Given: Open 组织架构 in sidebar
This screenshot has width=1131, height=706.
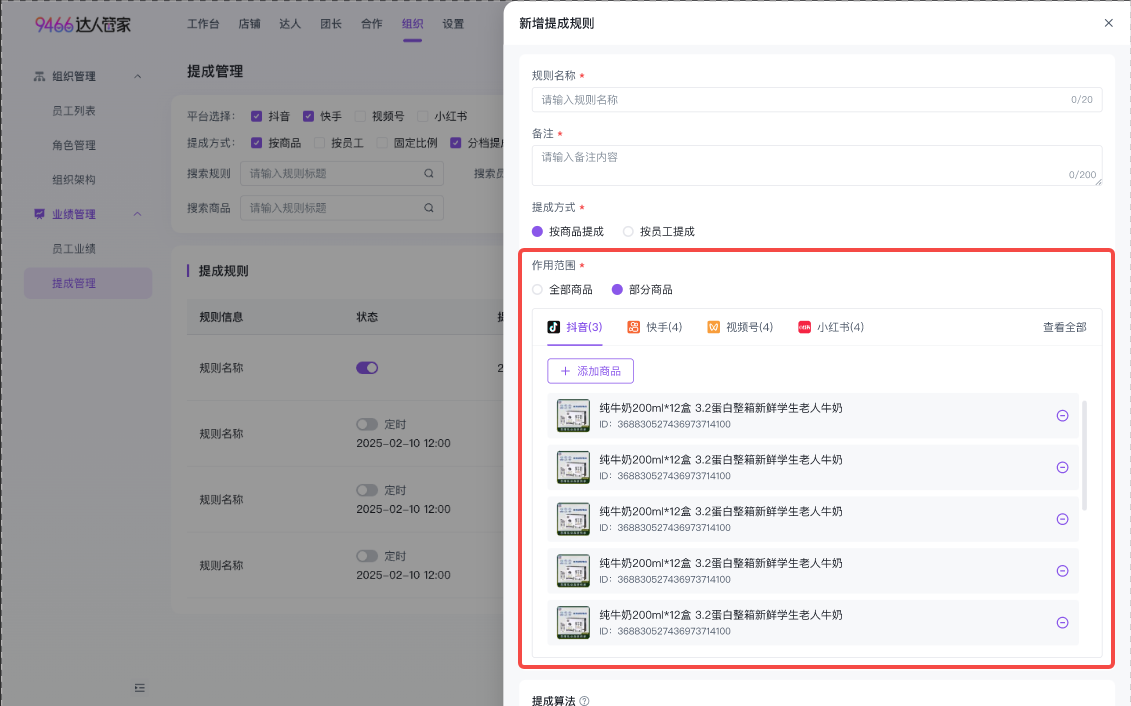Looking at the screenshot, I should point(74,180).
